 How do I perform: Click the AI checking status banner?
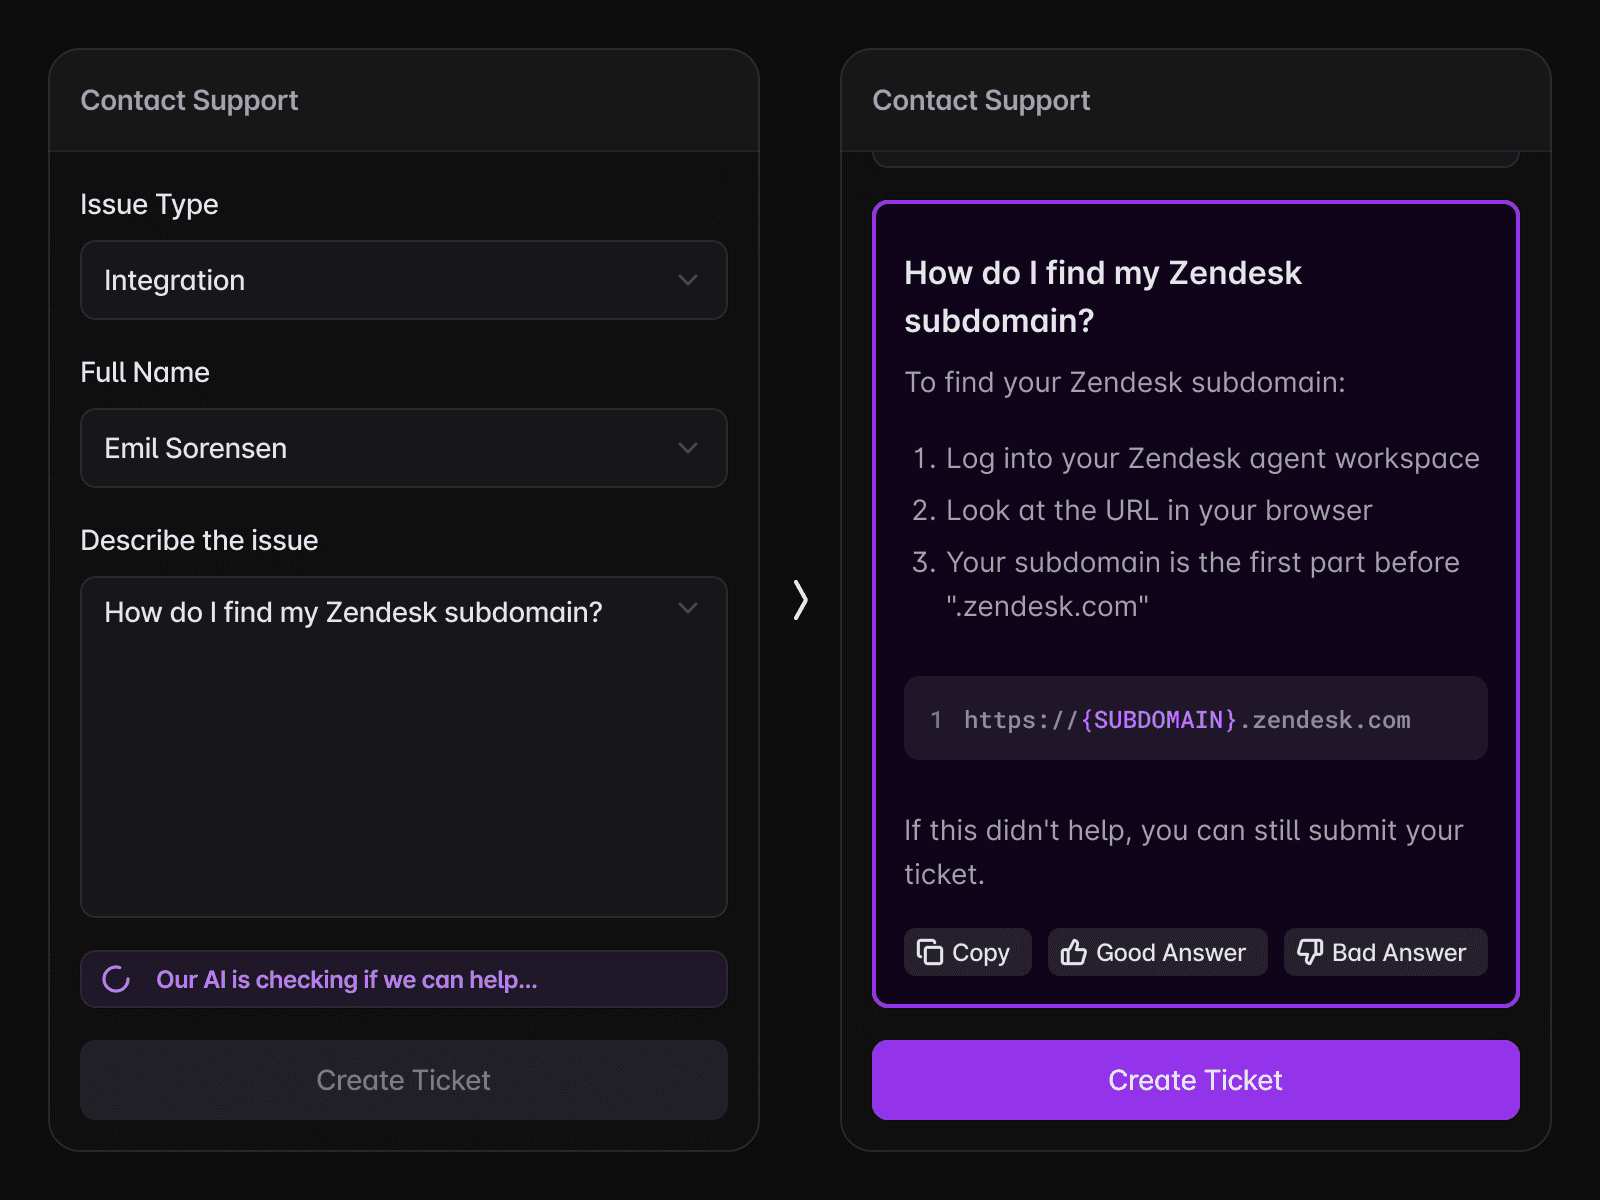point(403,980)
